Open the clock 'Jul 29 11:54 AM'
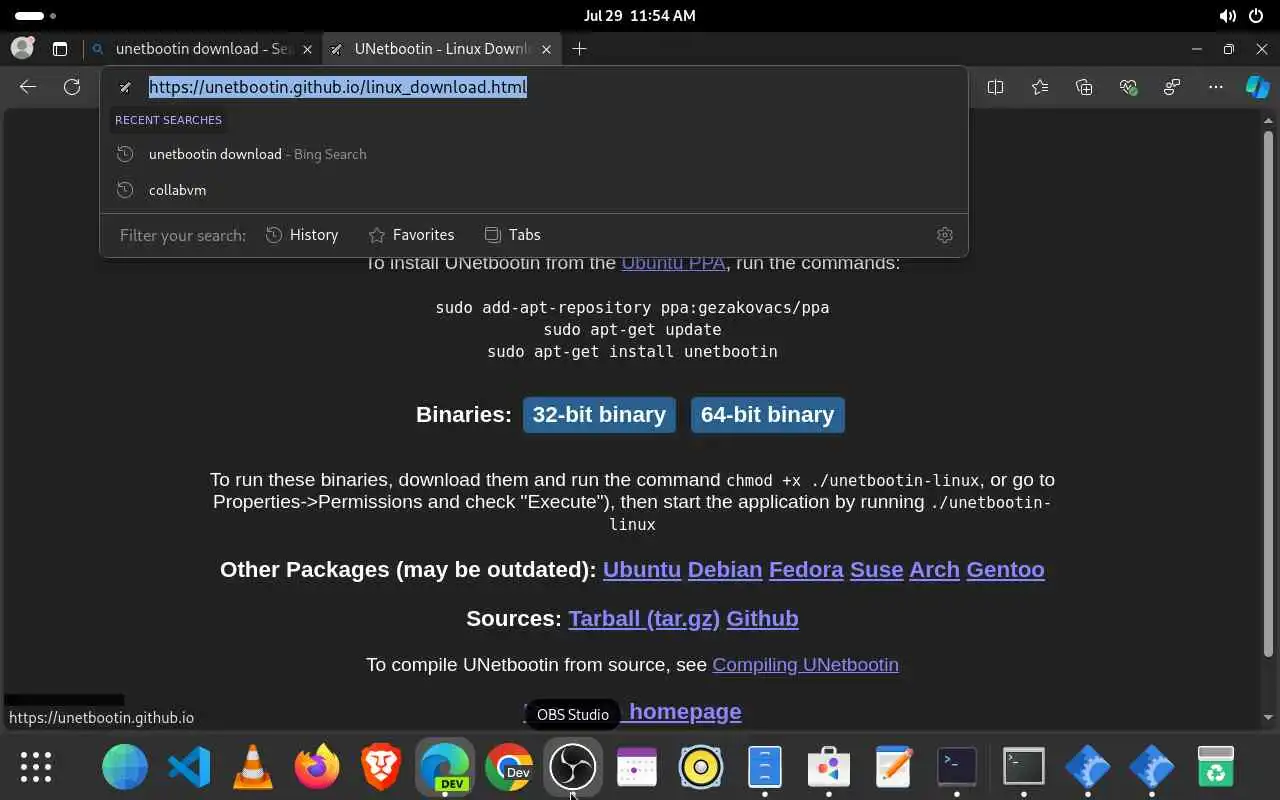 tap(639, 16)
